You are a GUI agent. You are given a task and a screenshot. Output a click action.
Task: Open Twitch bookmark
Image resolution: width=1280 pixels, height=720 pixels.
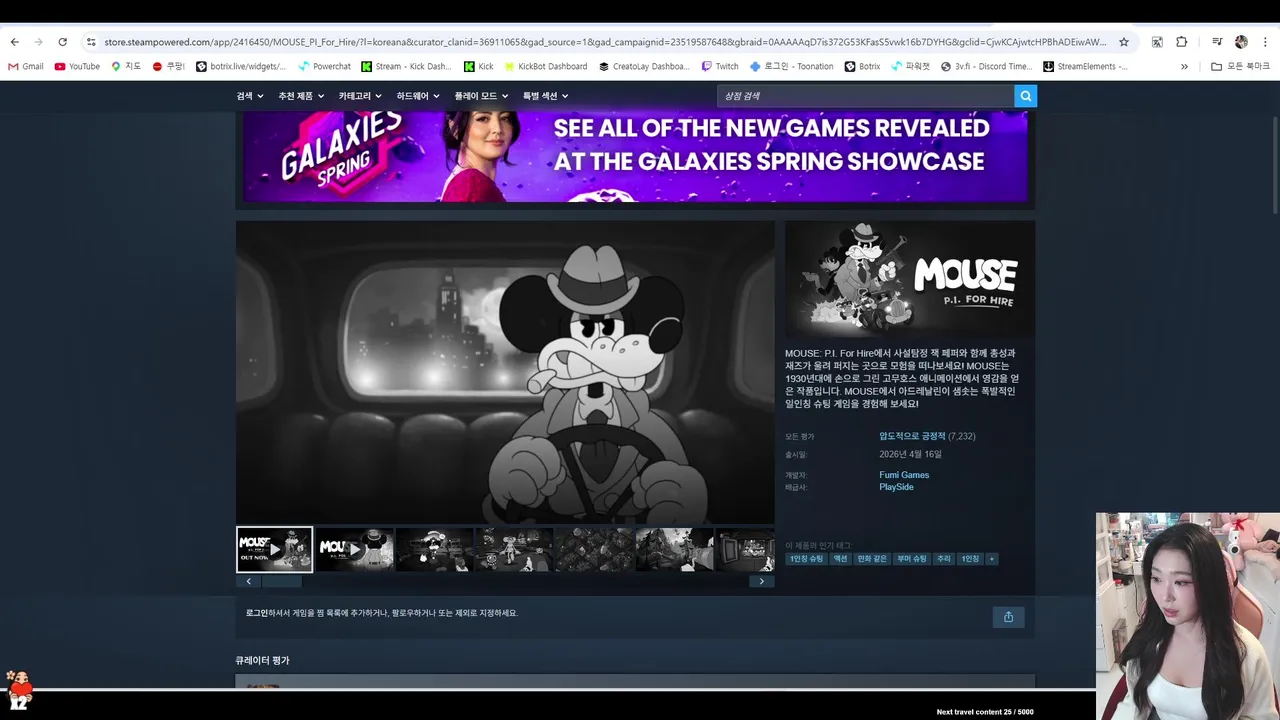pyautogui.click(x=720, y=67)
